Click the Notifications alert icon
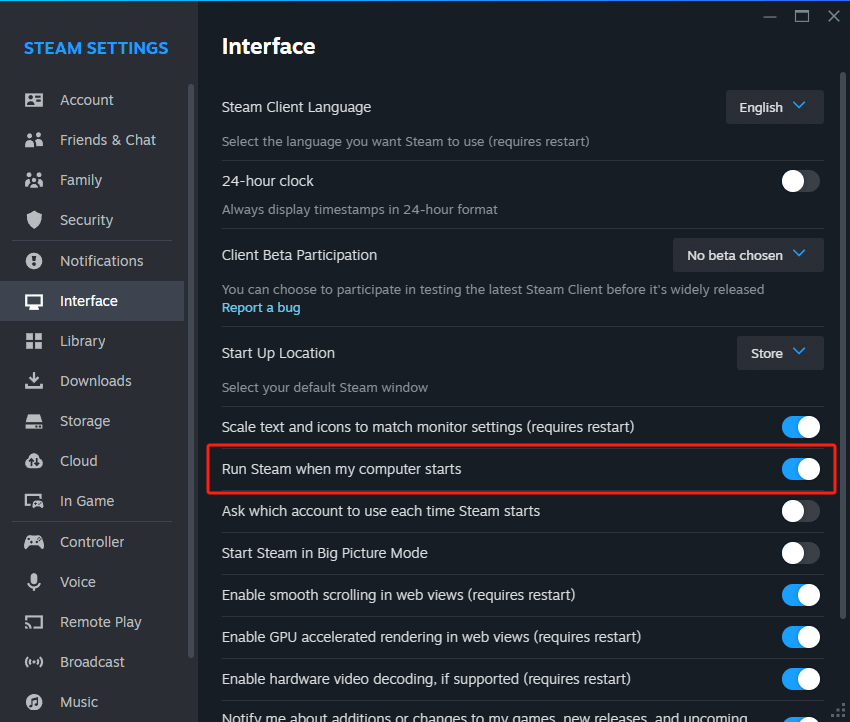Viewport: 850px width, 722px height. click(34, 261)
